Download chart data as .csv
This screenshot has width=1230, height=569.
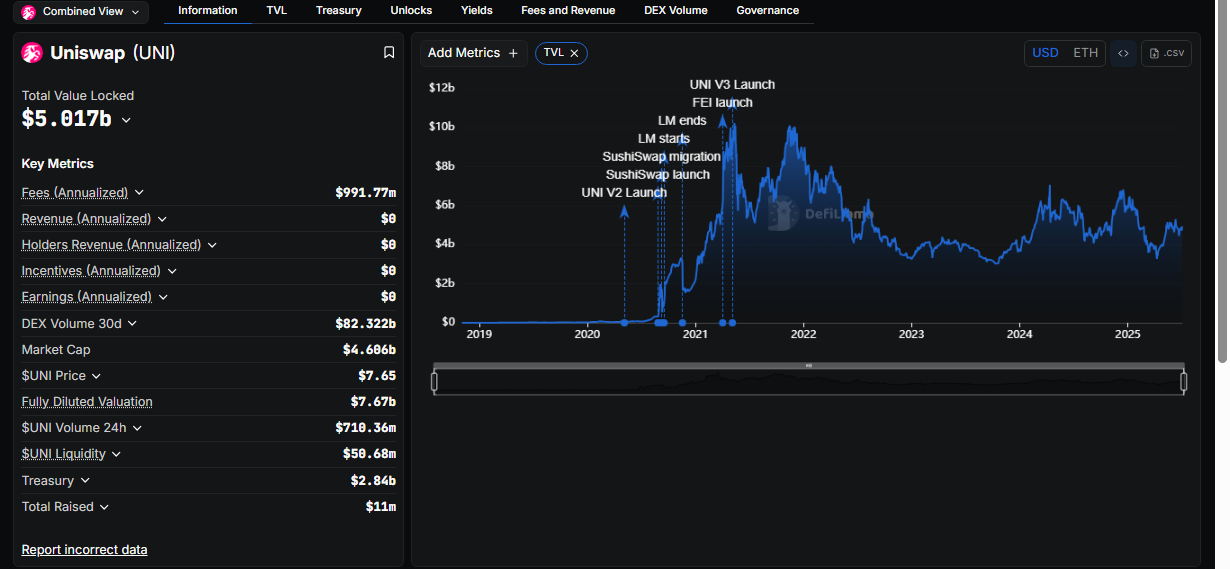pos(1166,53)
